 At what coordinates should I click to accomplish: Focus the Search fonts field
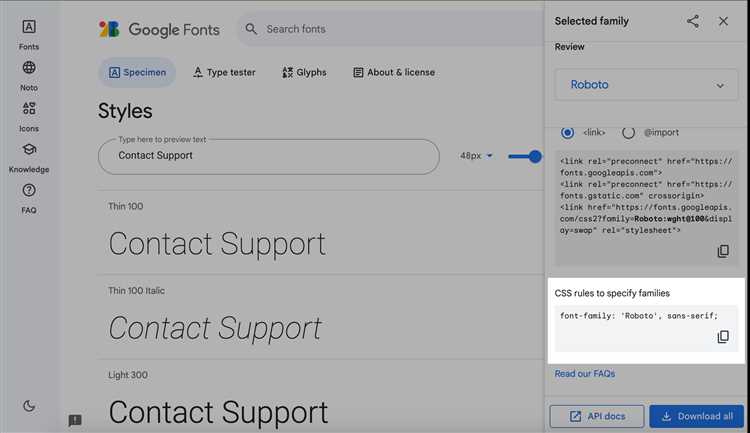coord(392,29)
